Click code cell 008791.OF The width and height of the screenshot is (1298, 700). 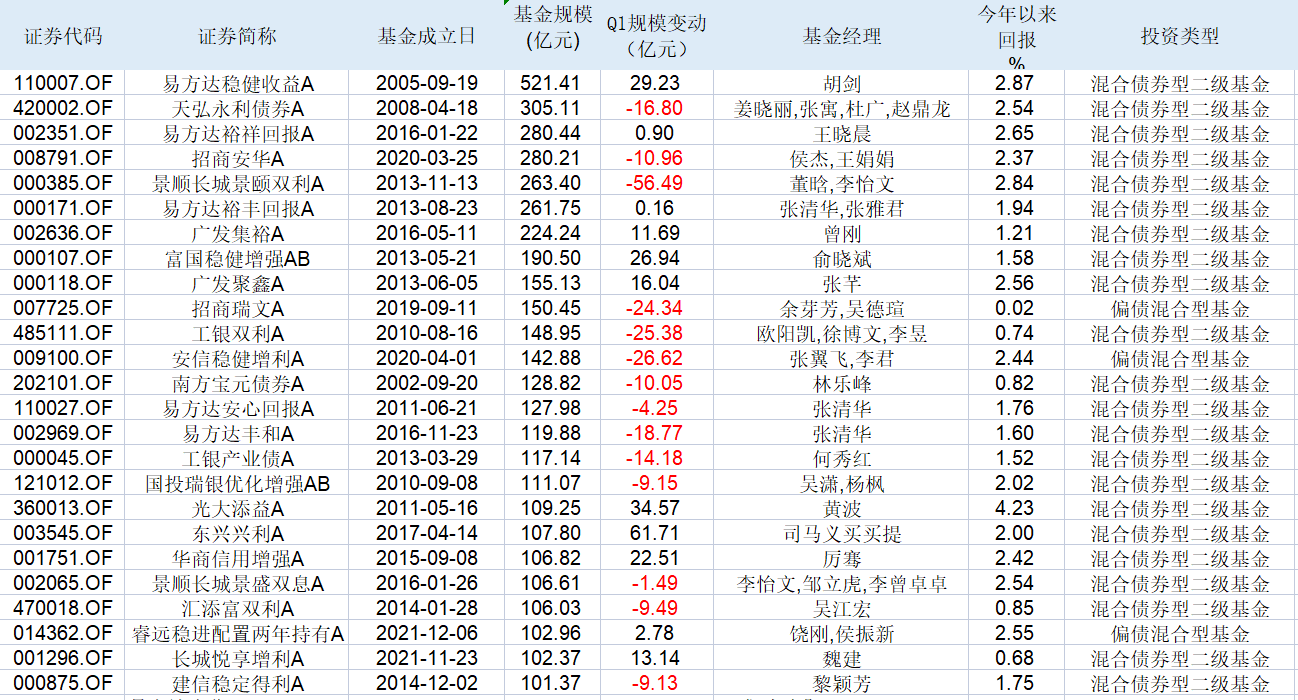click(x=62, y=158)
